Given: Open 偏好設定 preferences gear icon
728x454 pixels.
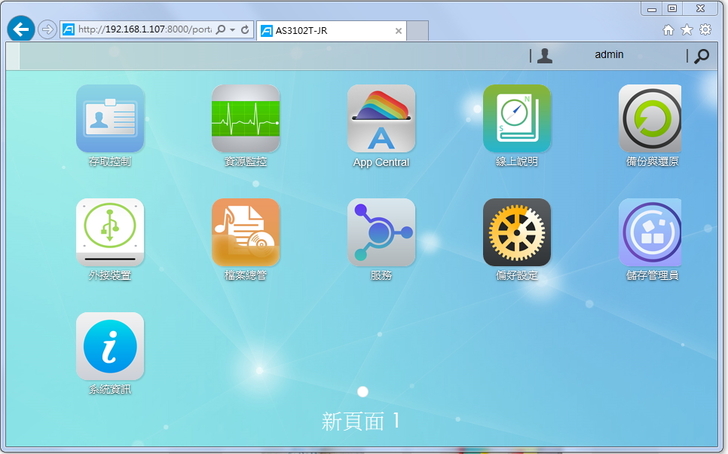Looking at the screenshot, I should click(x=516, y=232).
